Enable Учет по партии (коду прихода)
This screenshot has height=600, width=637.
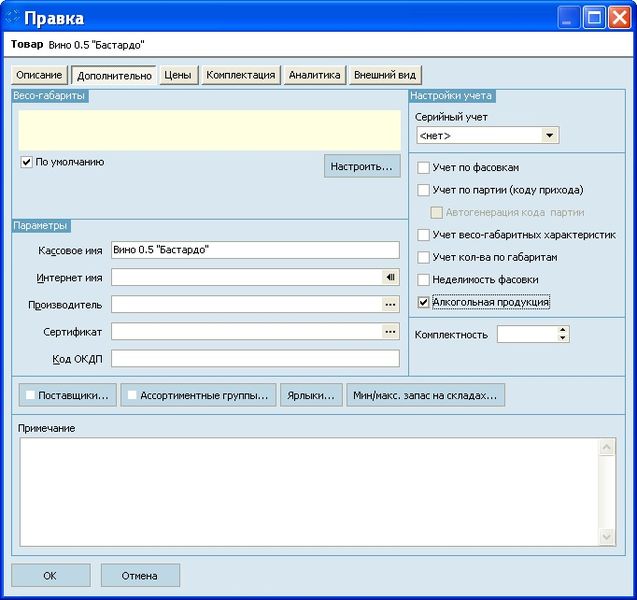coord(423,190)
